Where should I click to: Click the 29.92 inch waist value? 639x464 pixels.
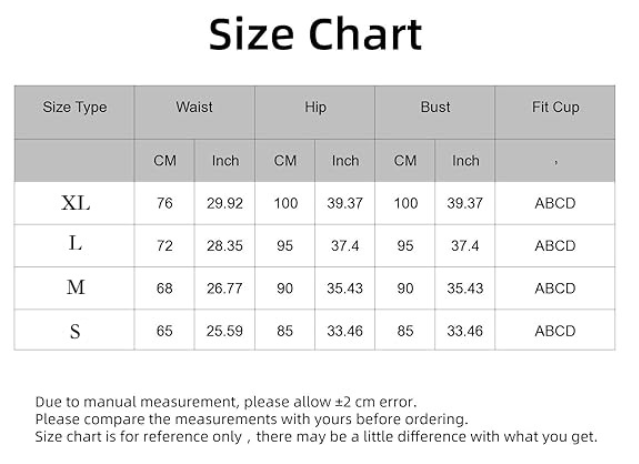[225, 203]
